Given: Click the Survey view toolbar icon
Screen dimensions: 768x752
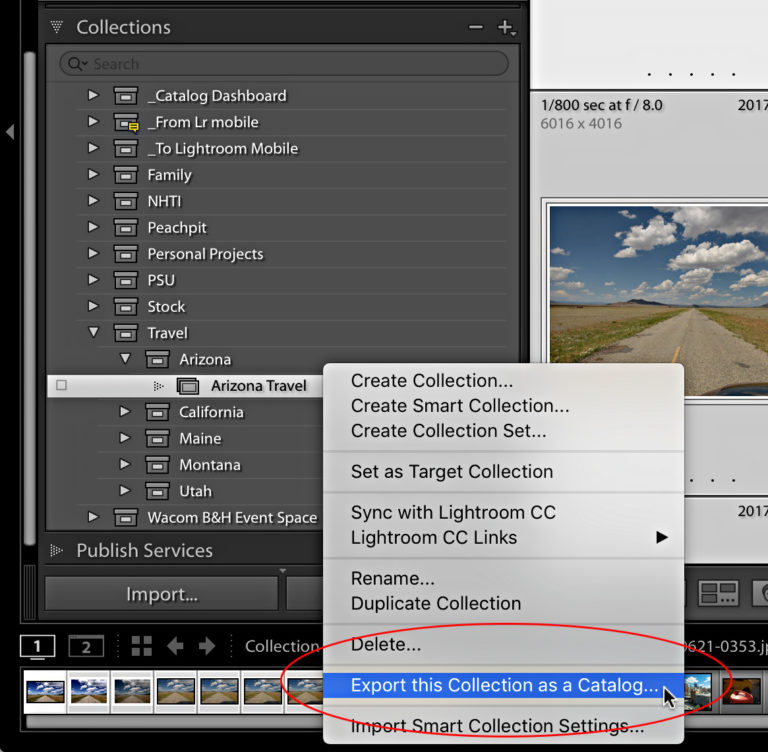Looking at the screenshot, I should point(718,593).
